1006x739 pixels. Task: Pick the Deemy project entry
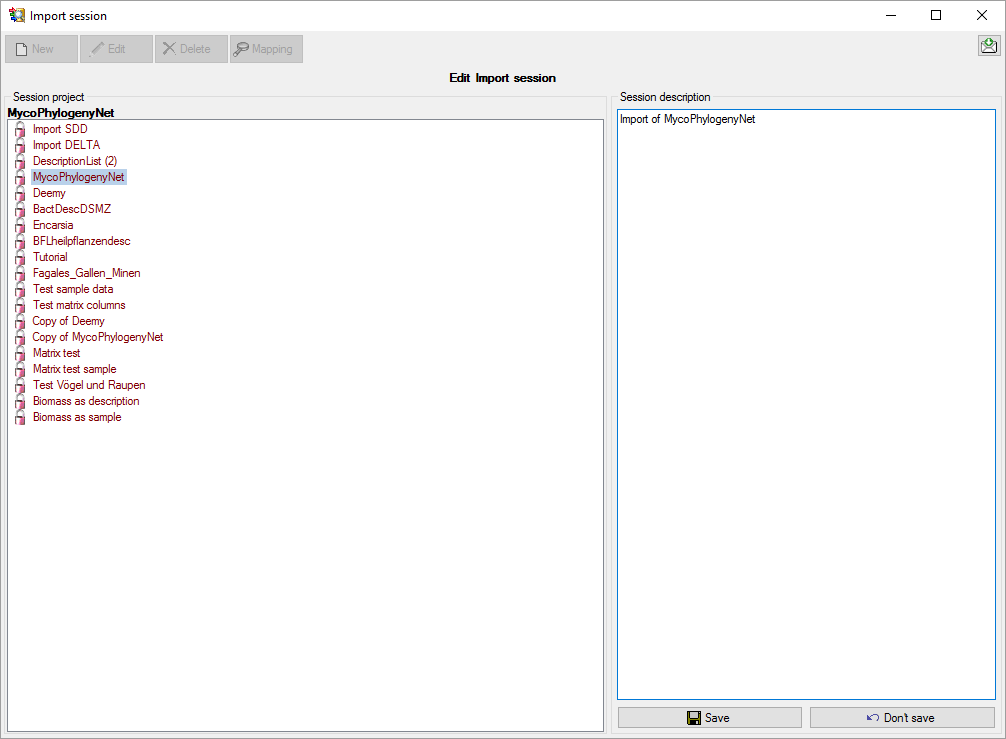point(49,193)
